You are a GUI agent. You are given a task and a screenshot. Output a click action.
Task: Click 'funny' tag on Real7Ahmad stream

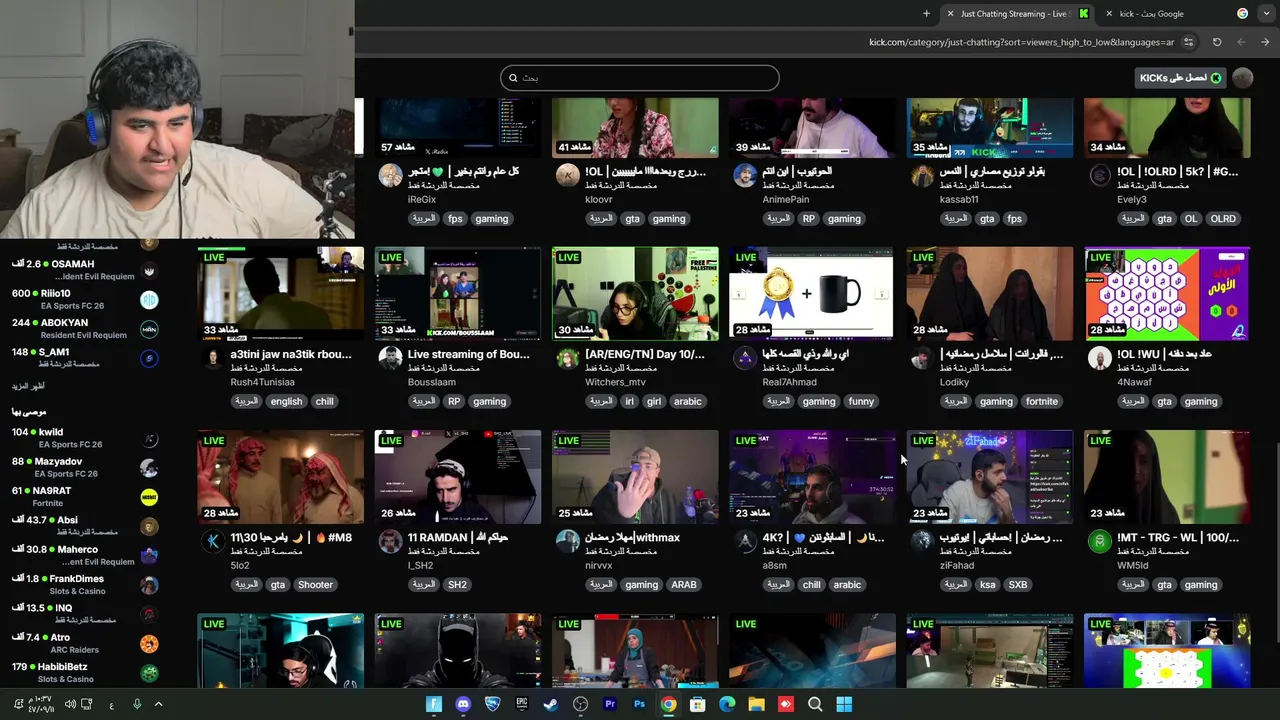pos(861,401)
